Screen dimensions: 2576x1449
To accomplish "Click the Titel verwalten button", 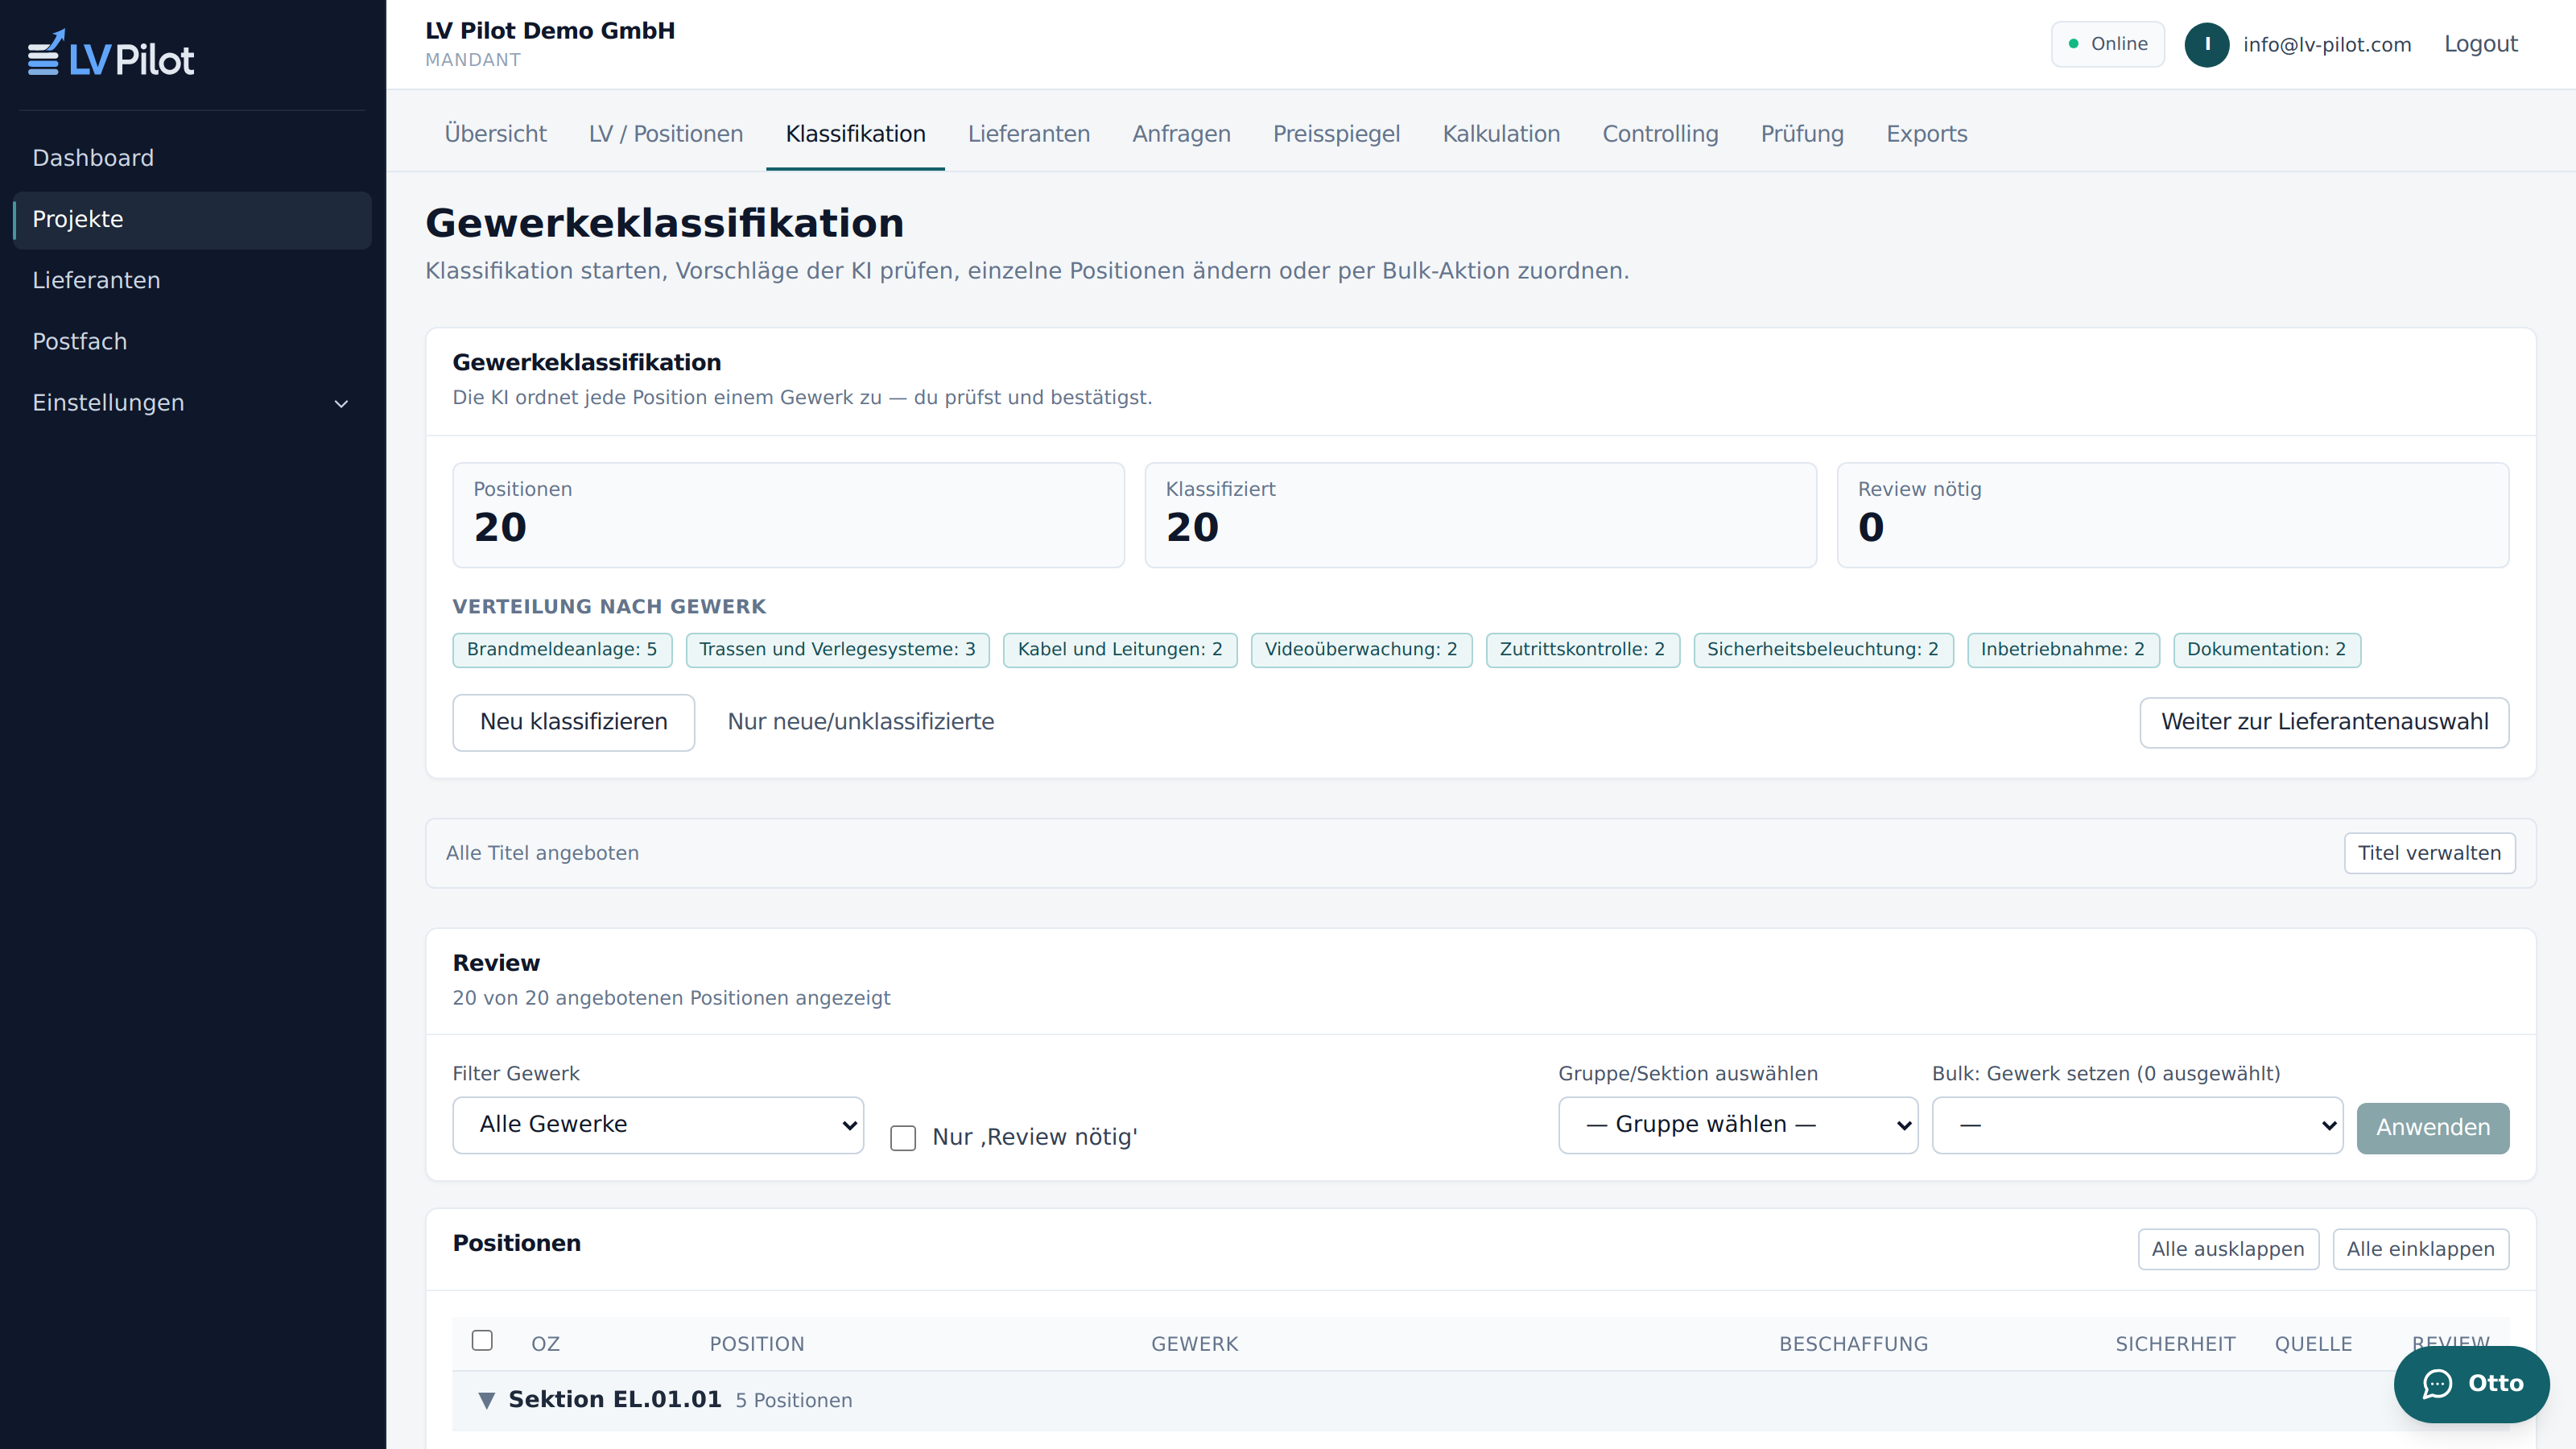I will point(2429,853).
